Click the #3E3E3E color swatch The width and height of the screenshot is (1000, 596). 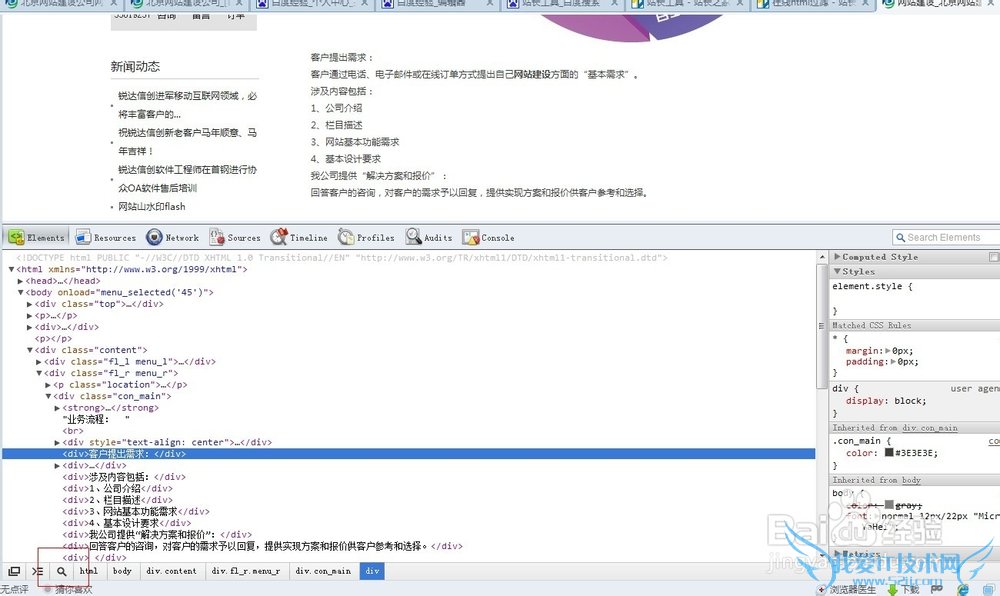(889, 453)
